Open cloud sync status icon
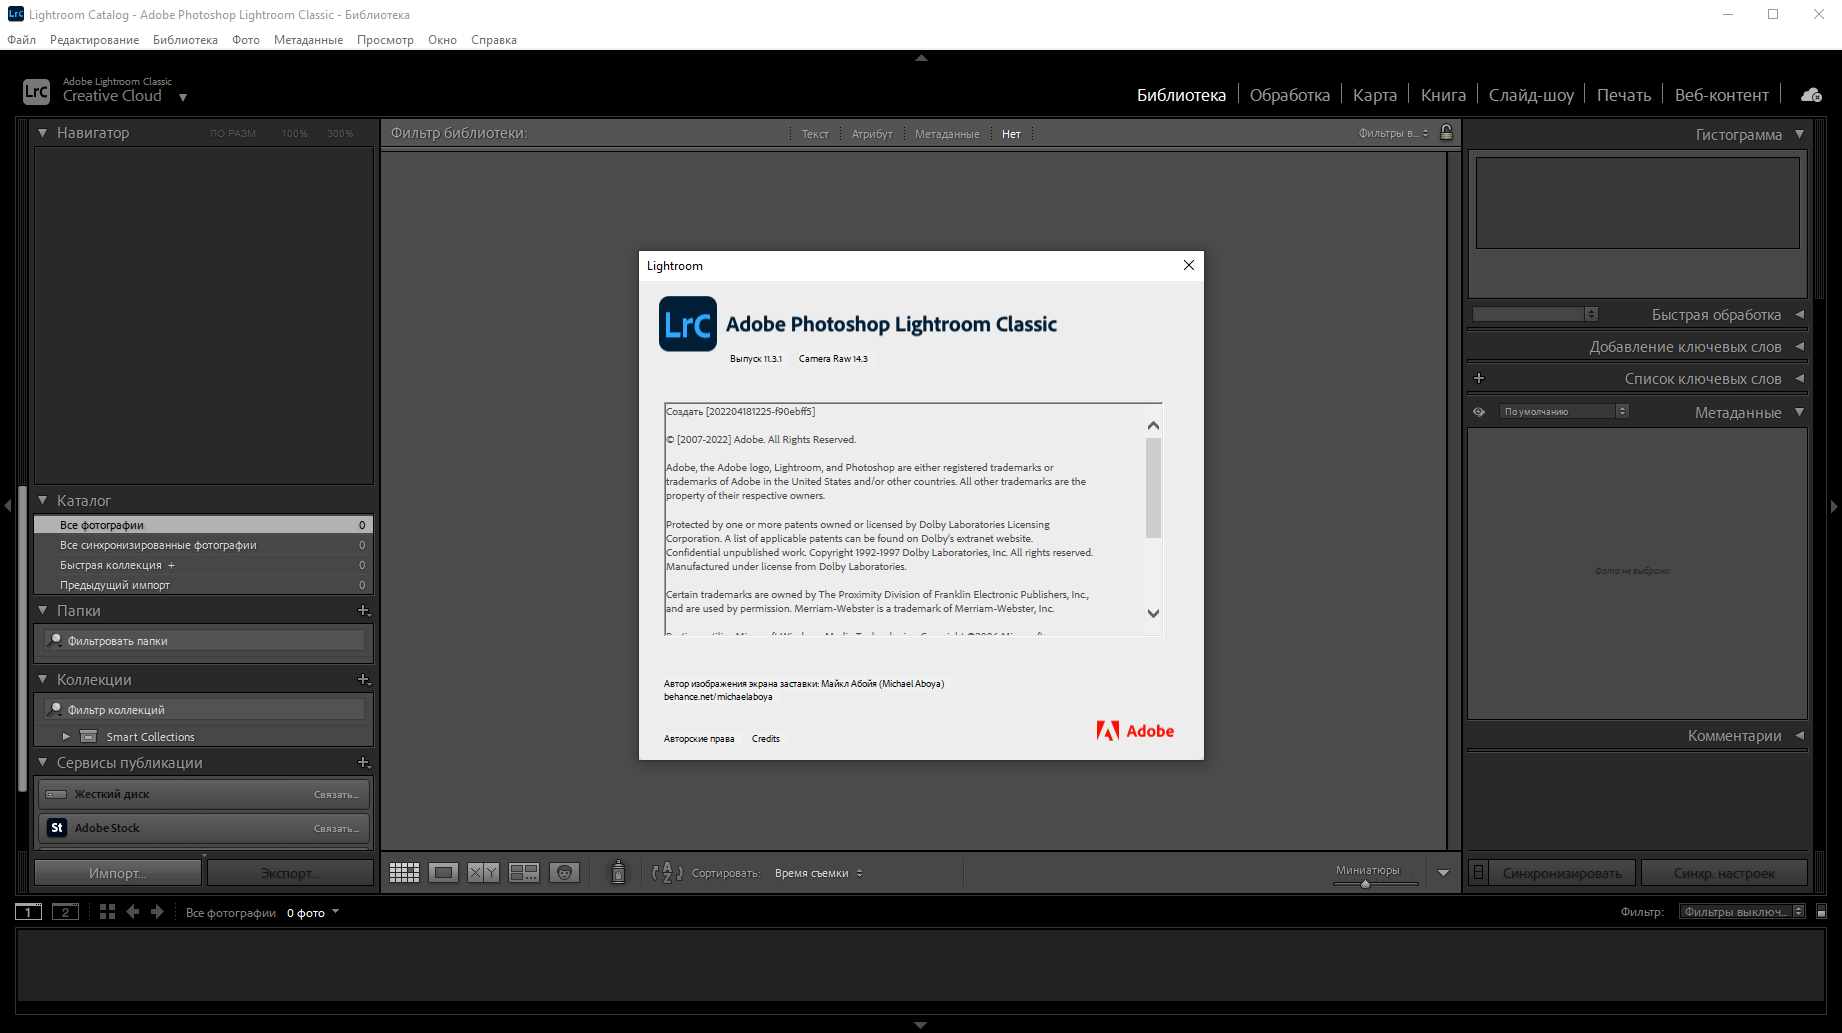 pyautogui.click(x=1811, y=95)
